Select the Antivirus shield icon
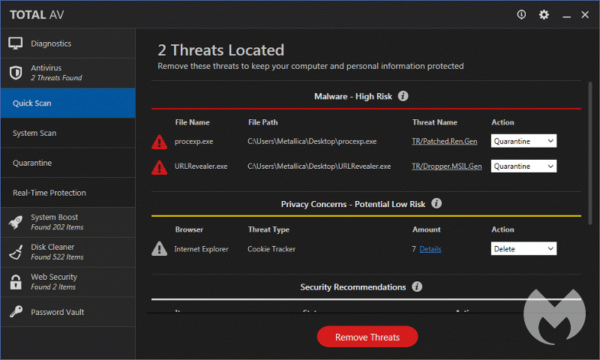Screen dimensions: 600x360 15,73
